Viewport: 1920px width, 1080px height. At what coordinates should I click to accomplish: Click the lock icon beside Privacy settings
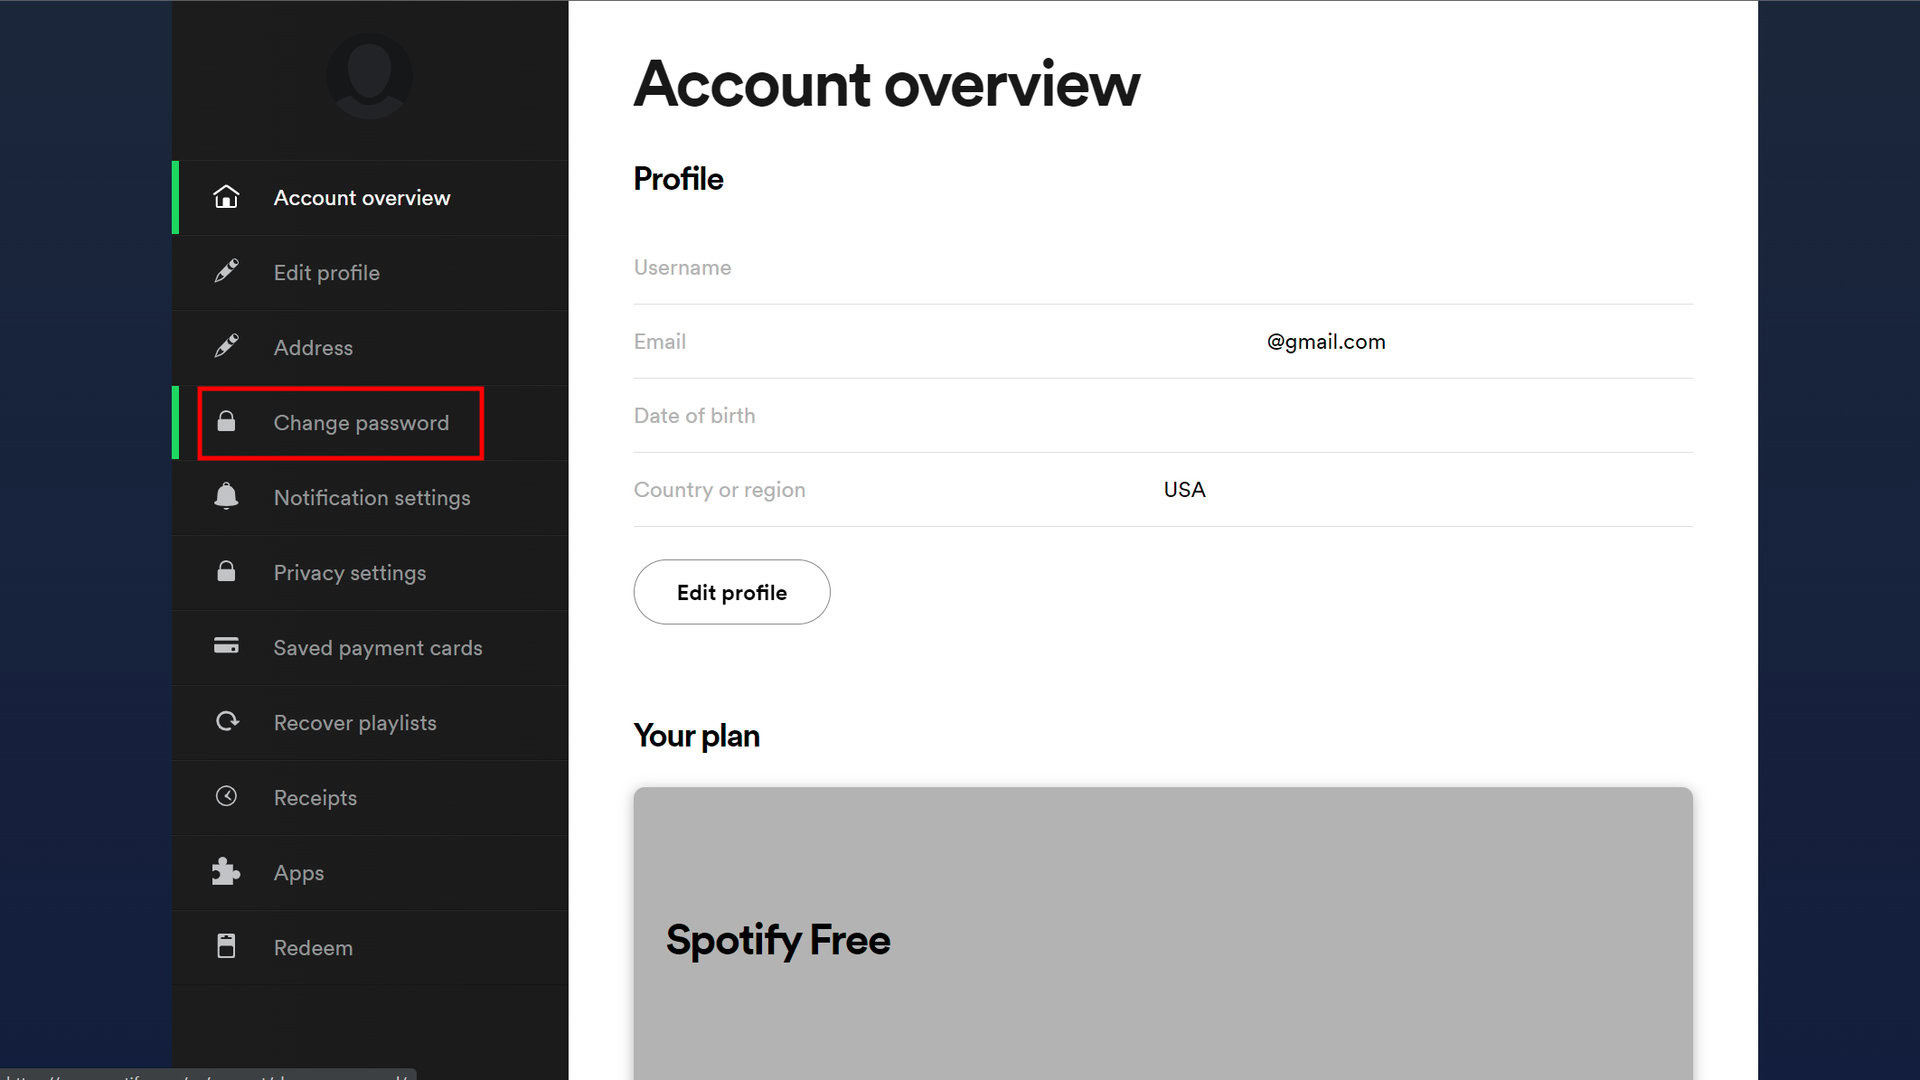pyautogui.click(x=226, y=571)
